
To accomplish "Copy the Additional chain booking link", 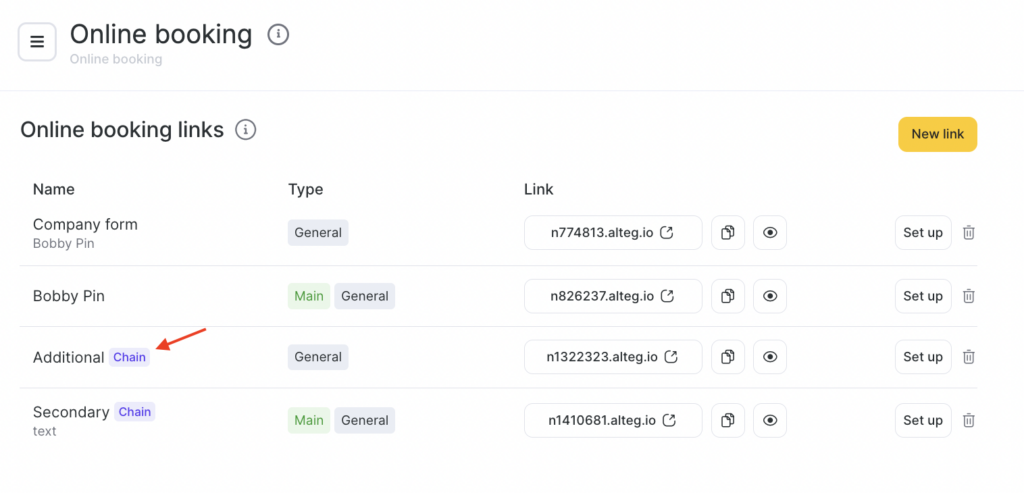I will tap(728, 357).
